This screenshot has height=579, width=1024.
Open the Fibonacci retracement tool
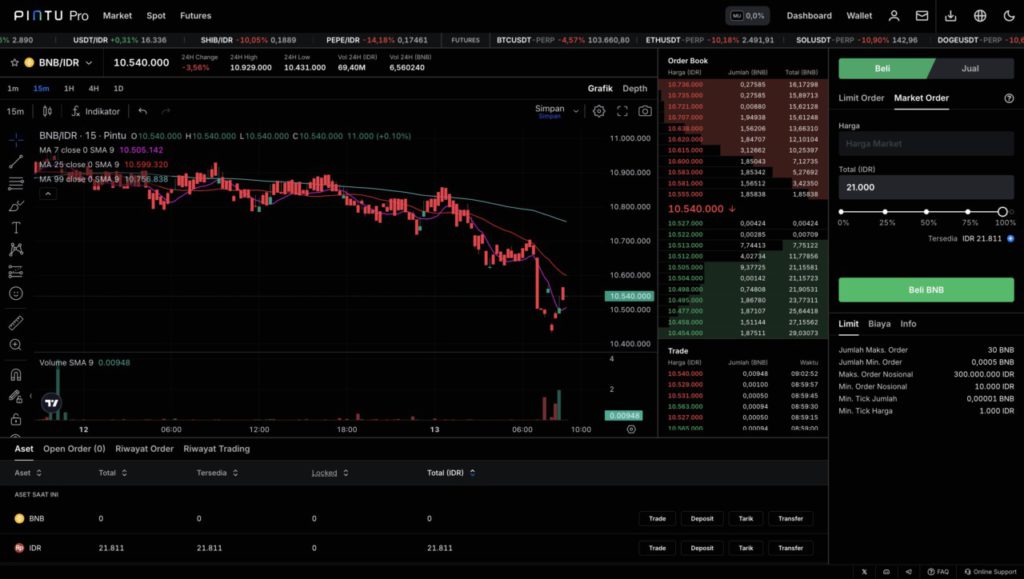16,183
